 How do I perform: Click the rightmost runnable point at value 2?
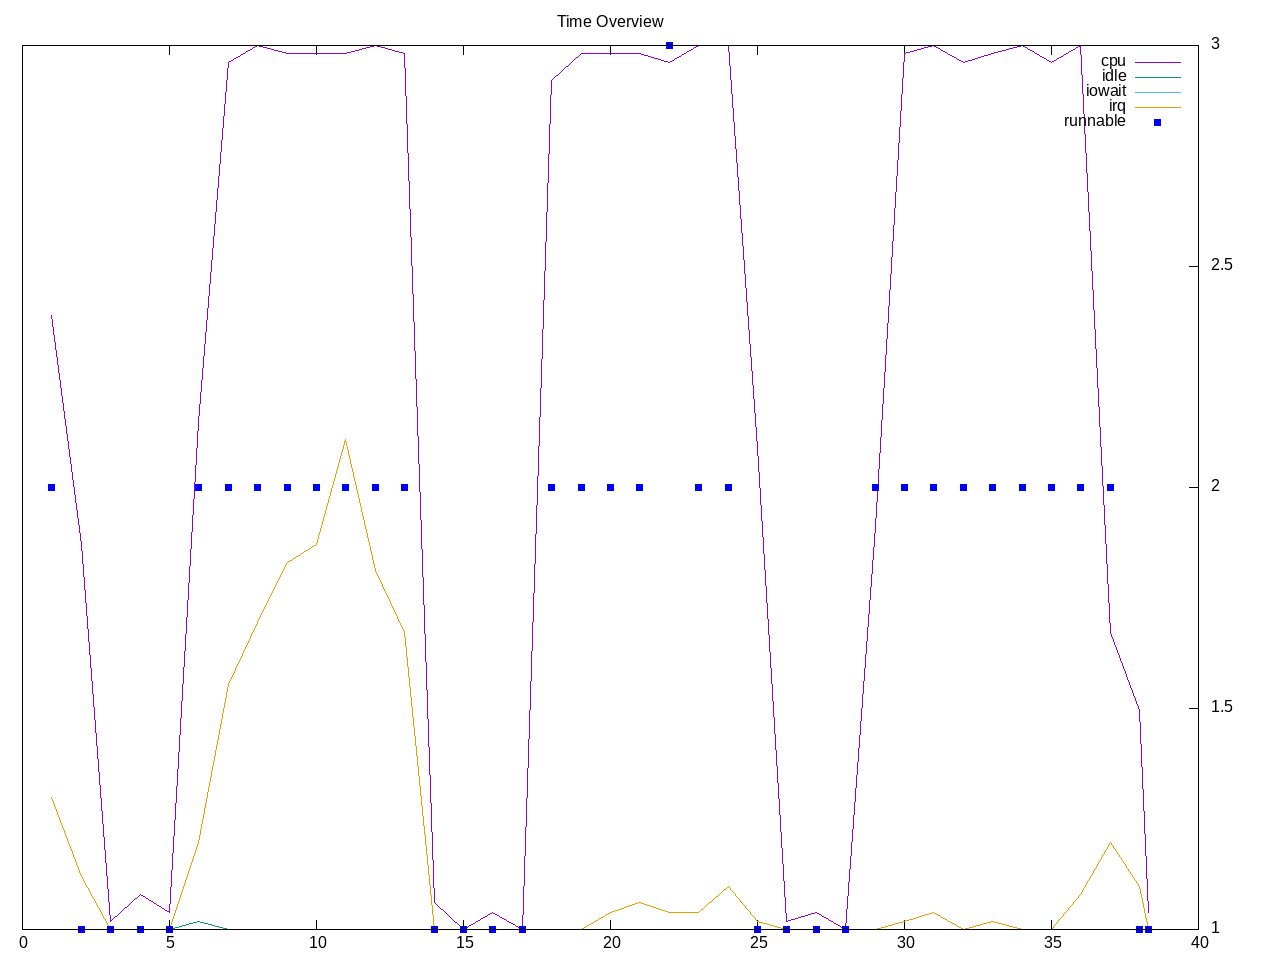point(1110,487)
